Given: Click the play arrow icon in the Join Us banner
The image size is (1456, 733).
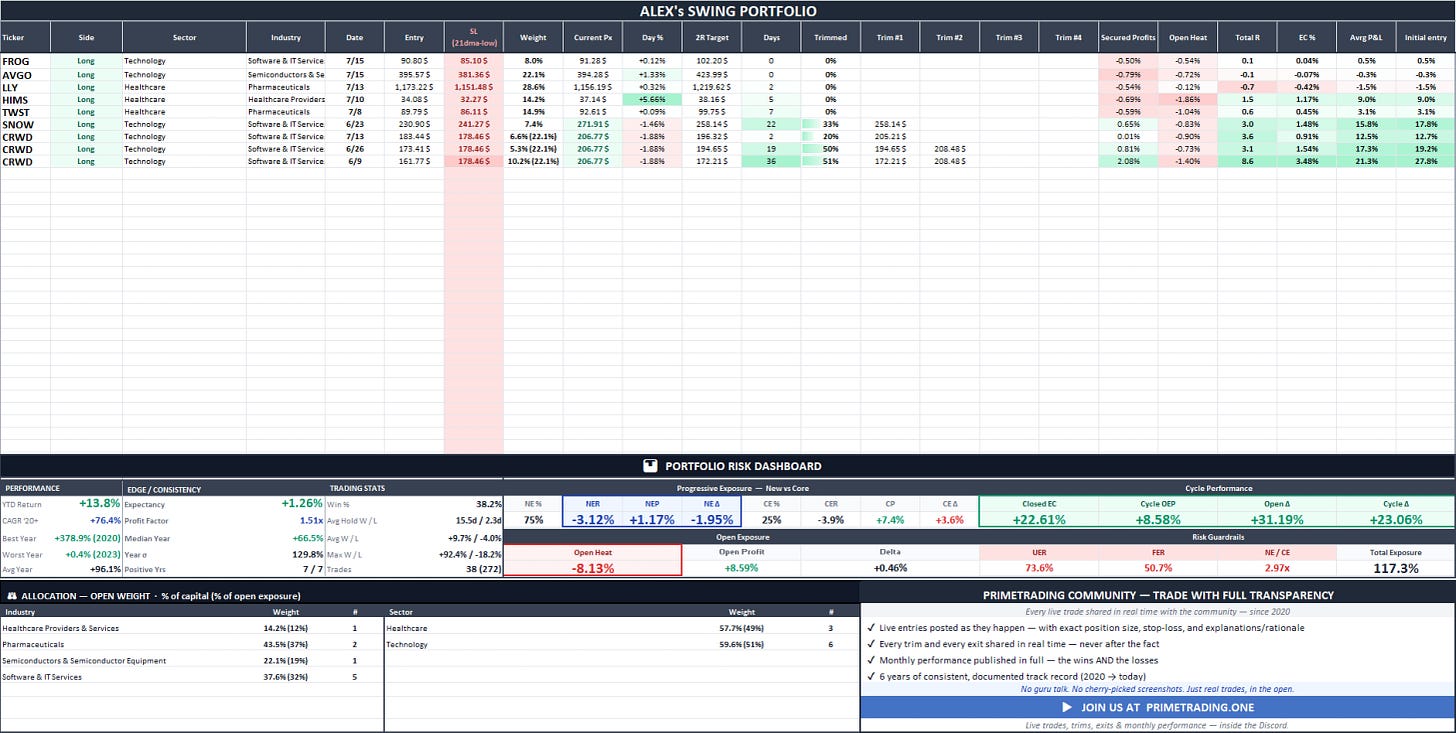Looking at the screenshot, I should pyautogui.click(x=1066, y=707).
